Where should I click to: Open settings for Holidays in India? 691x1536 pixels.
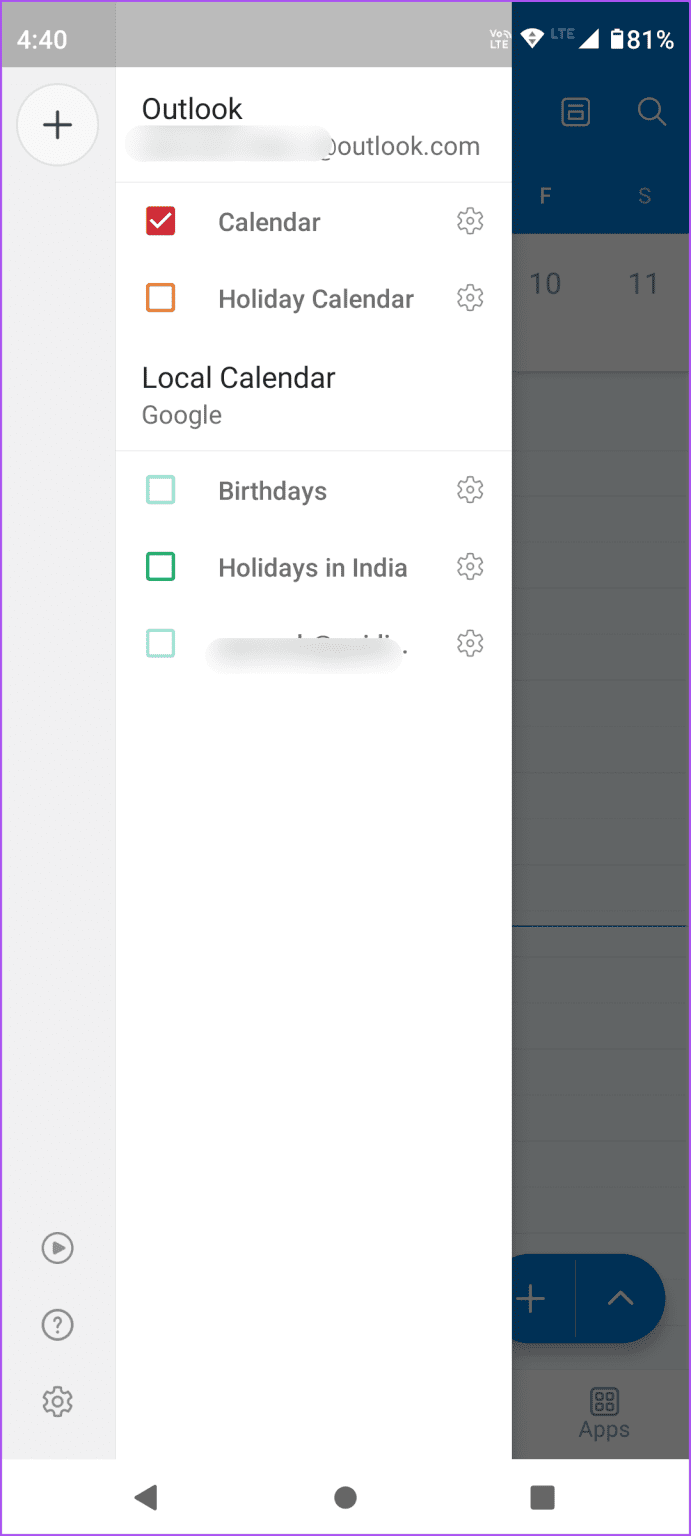[470, 566]
